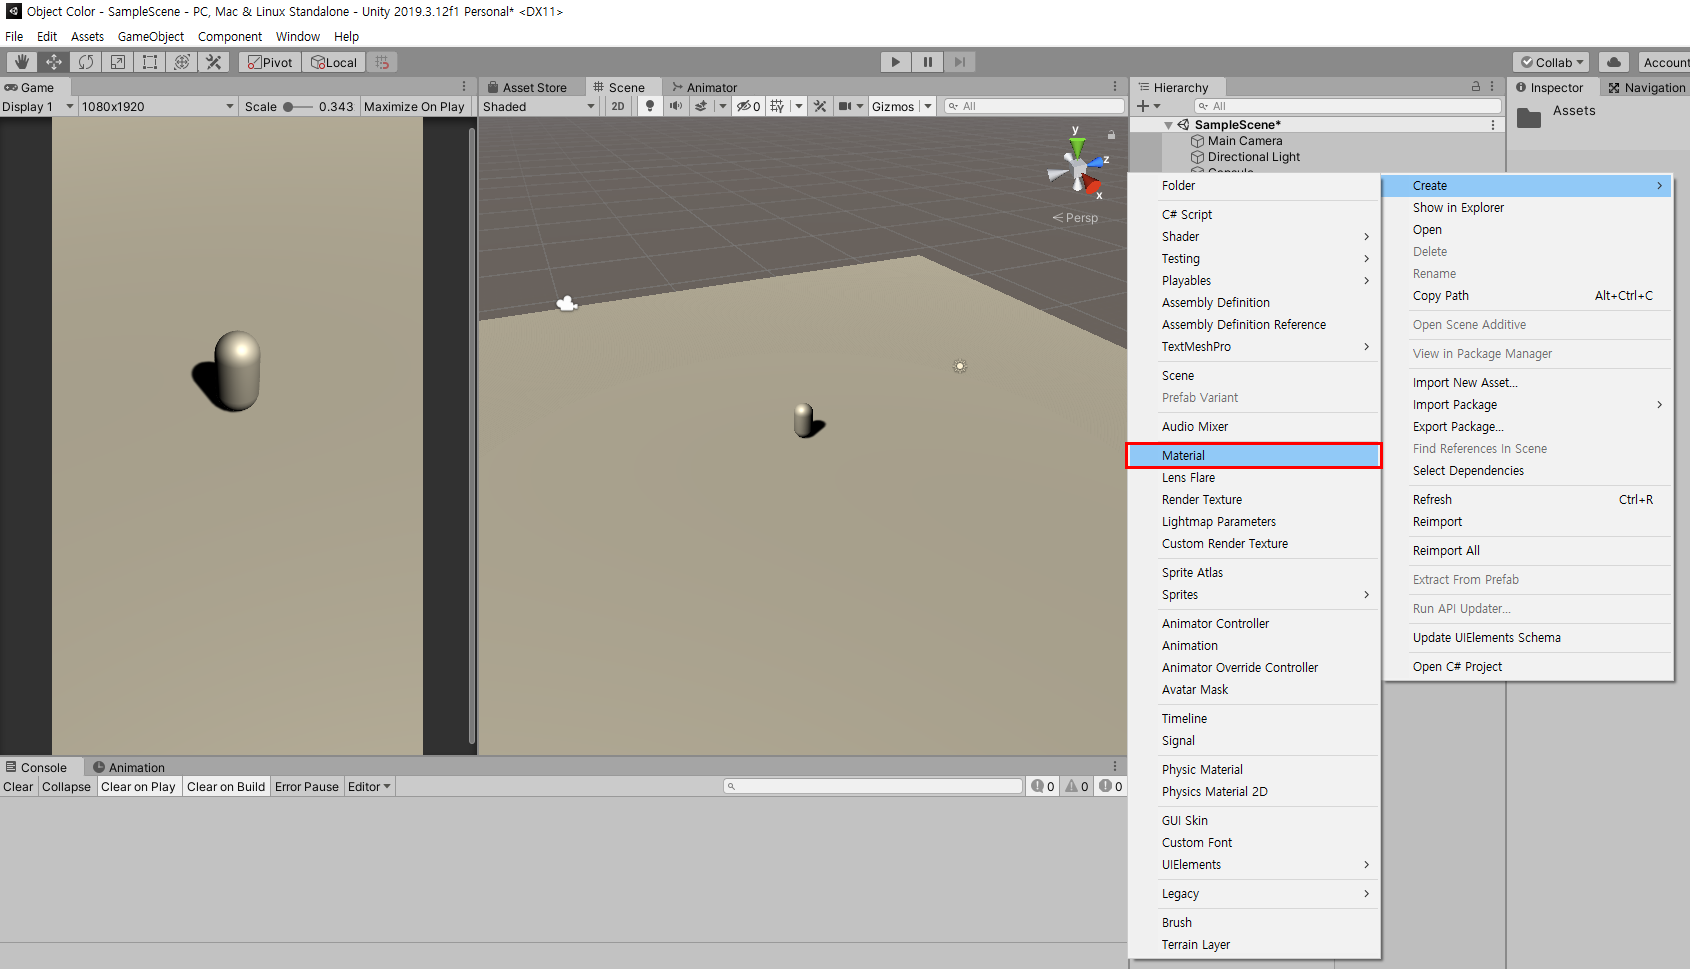Open the 1080x1920 resolution dropdown
This screenshot has height=969, width=1690.
pyautogui.click(x=158, y=106)
